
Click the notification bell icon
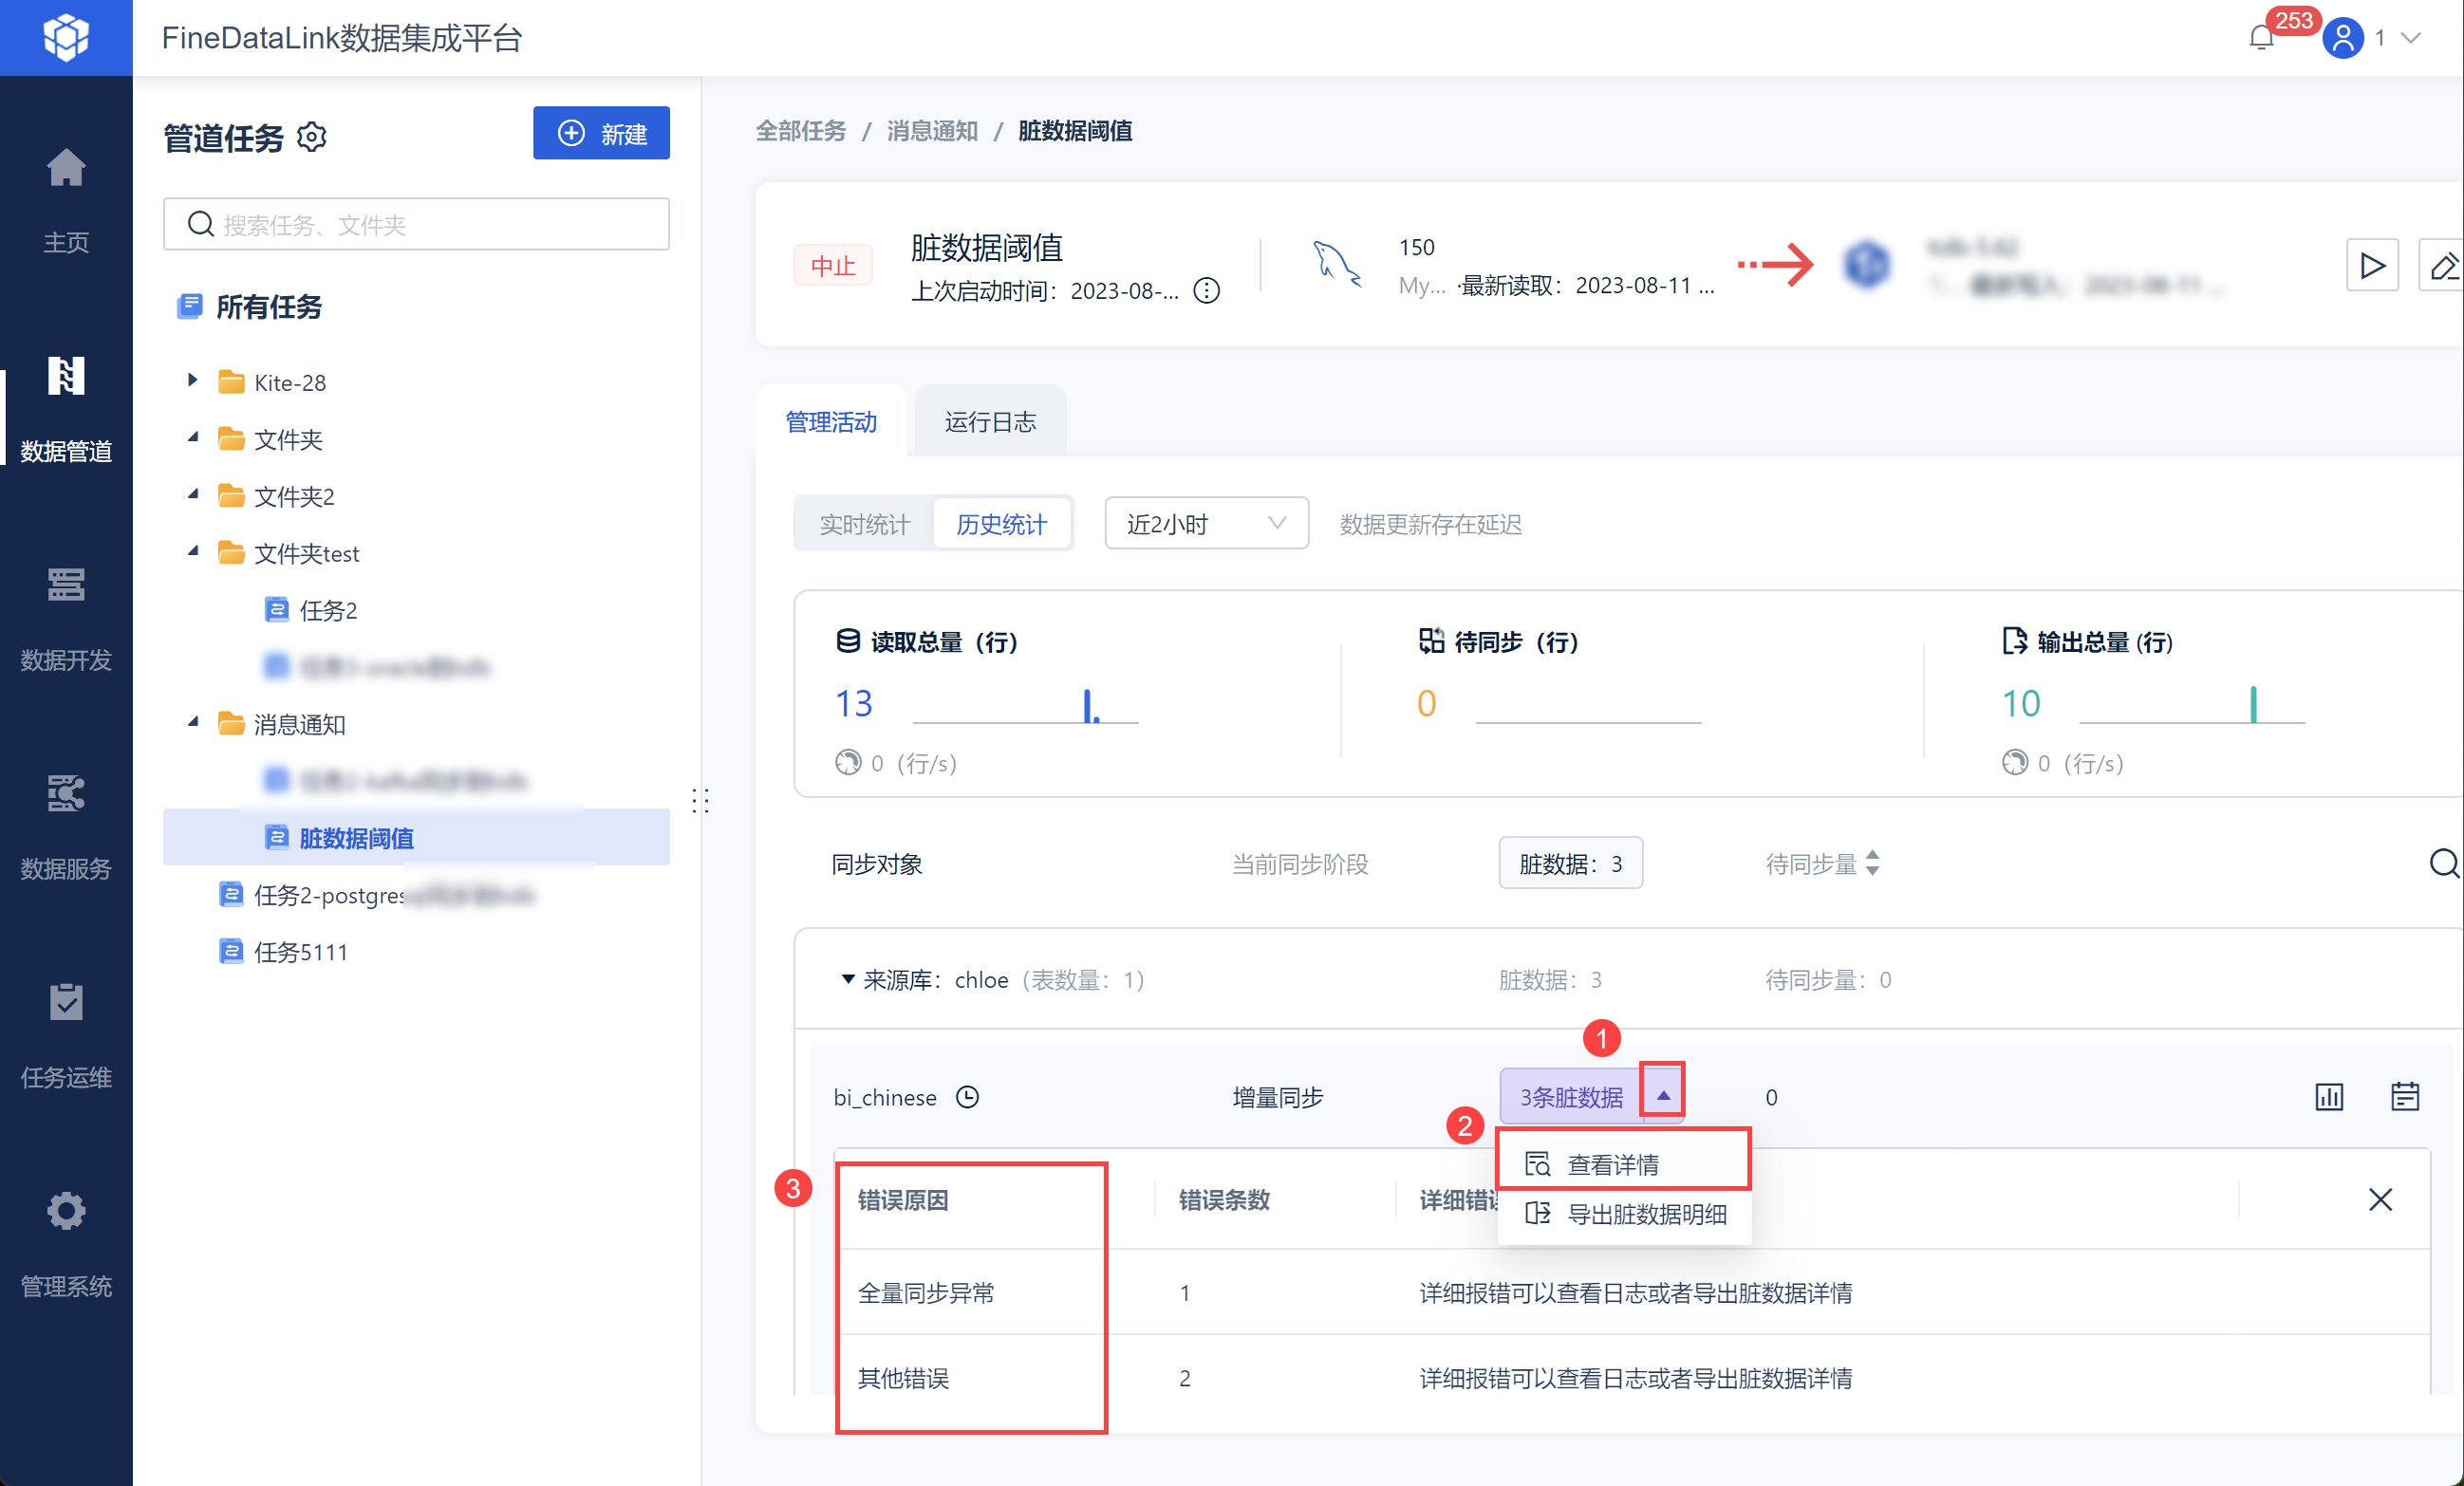pyautogui.click(x=2260, y=38)
